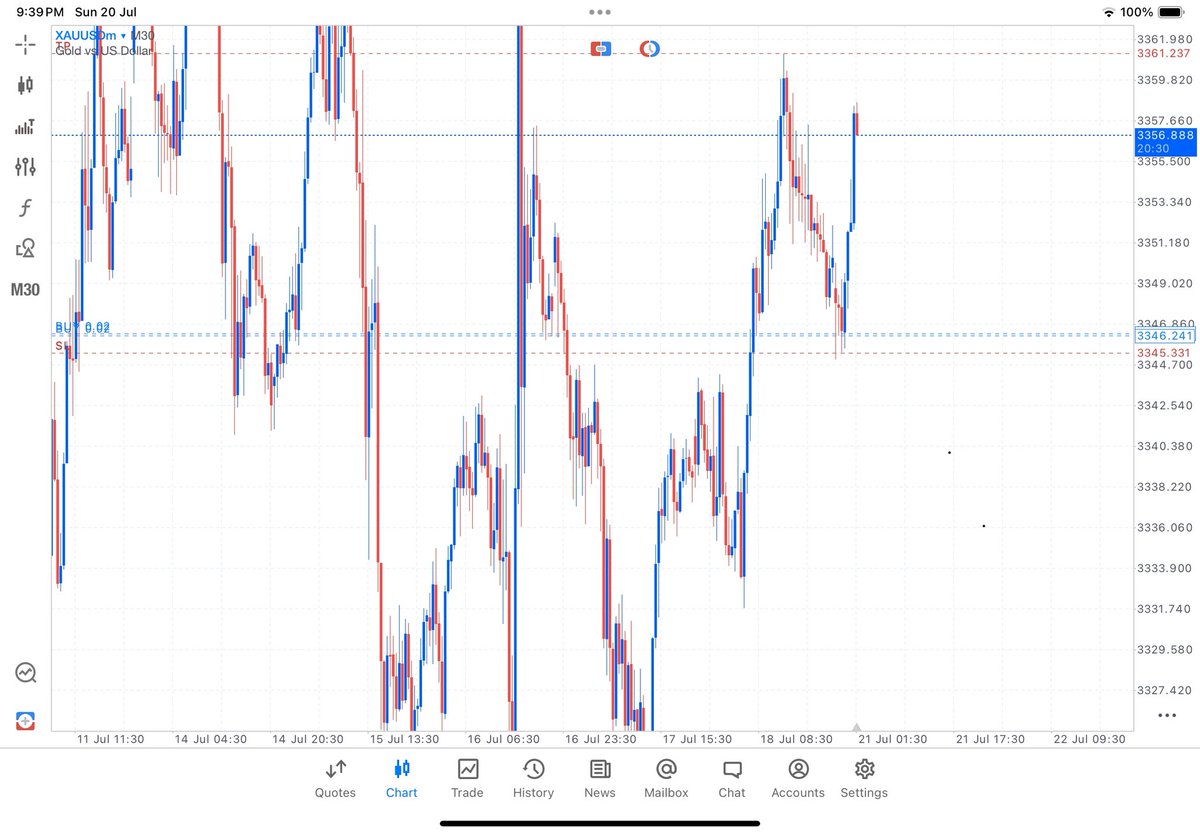Switch to the Quotes tab
The height and width of the screenshot is (834, 1200).
pyautogui.click(x=335, y=778)
